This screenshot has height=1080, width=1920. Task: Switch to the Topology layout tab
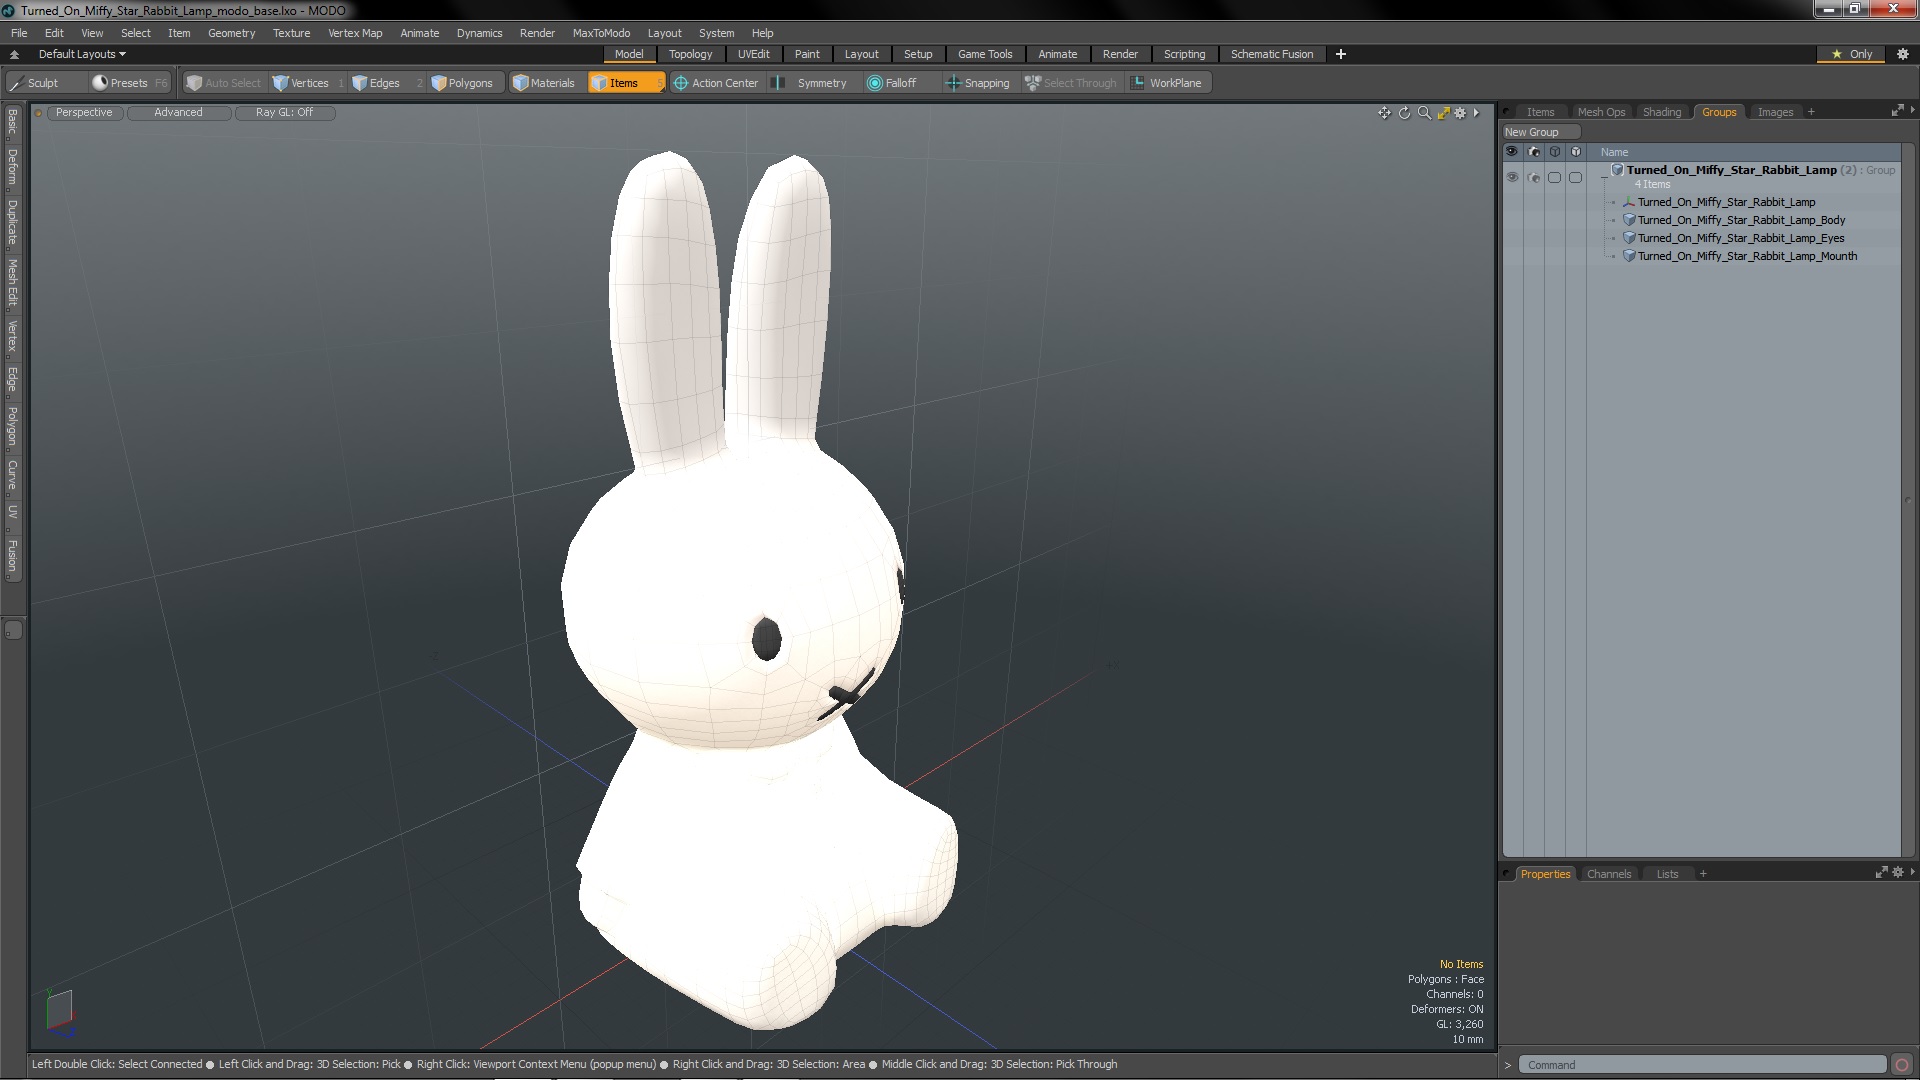(690, 54)
